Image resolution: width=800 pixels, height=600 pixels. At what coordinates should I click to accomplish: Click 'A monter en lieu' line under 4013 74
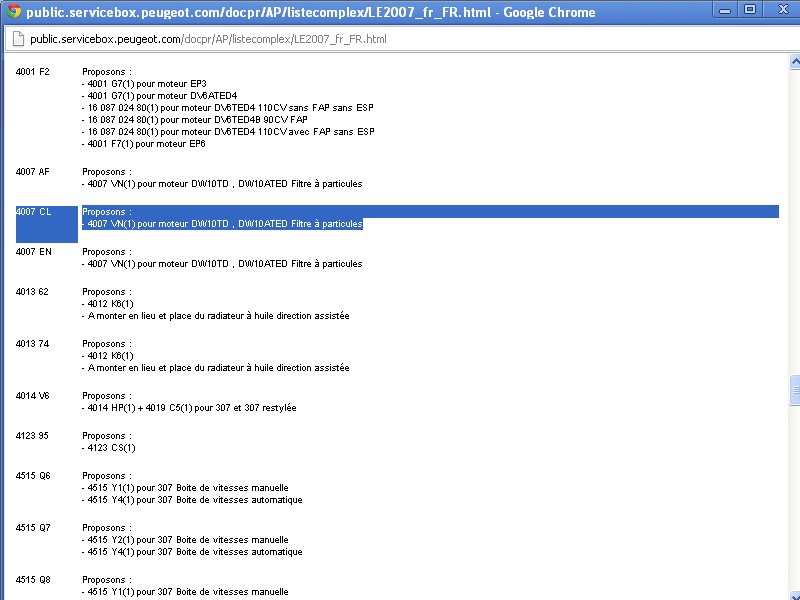(x=215, y=368)
